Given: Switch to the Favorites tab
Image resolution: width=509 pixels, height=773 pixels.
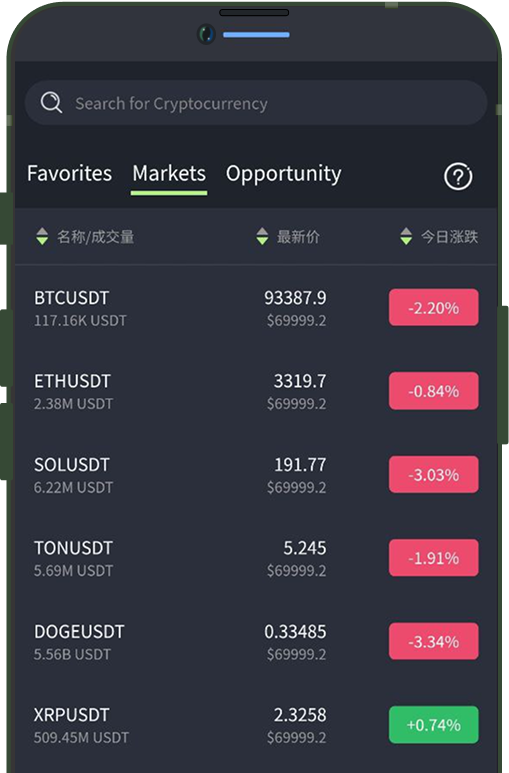Looking at the screenshot, I should (x=70, y=174).
